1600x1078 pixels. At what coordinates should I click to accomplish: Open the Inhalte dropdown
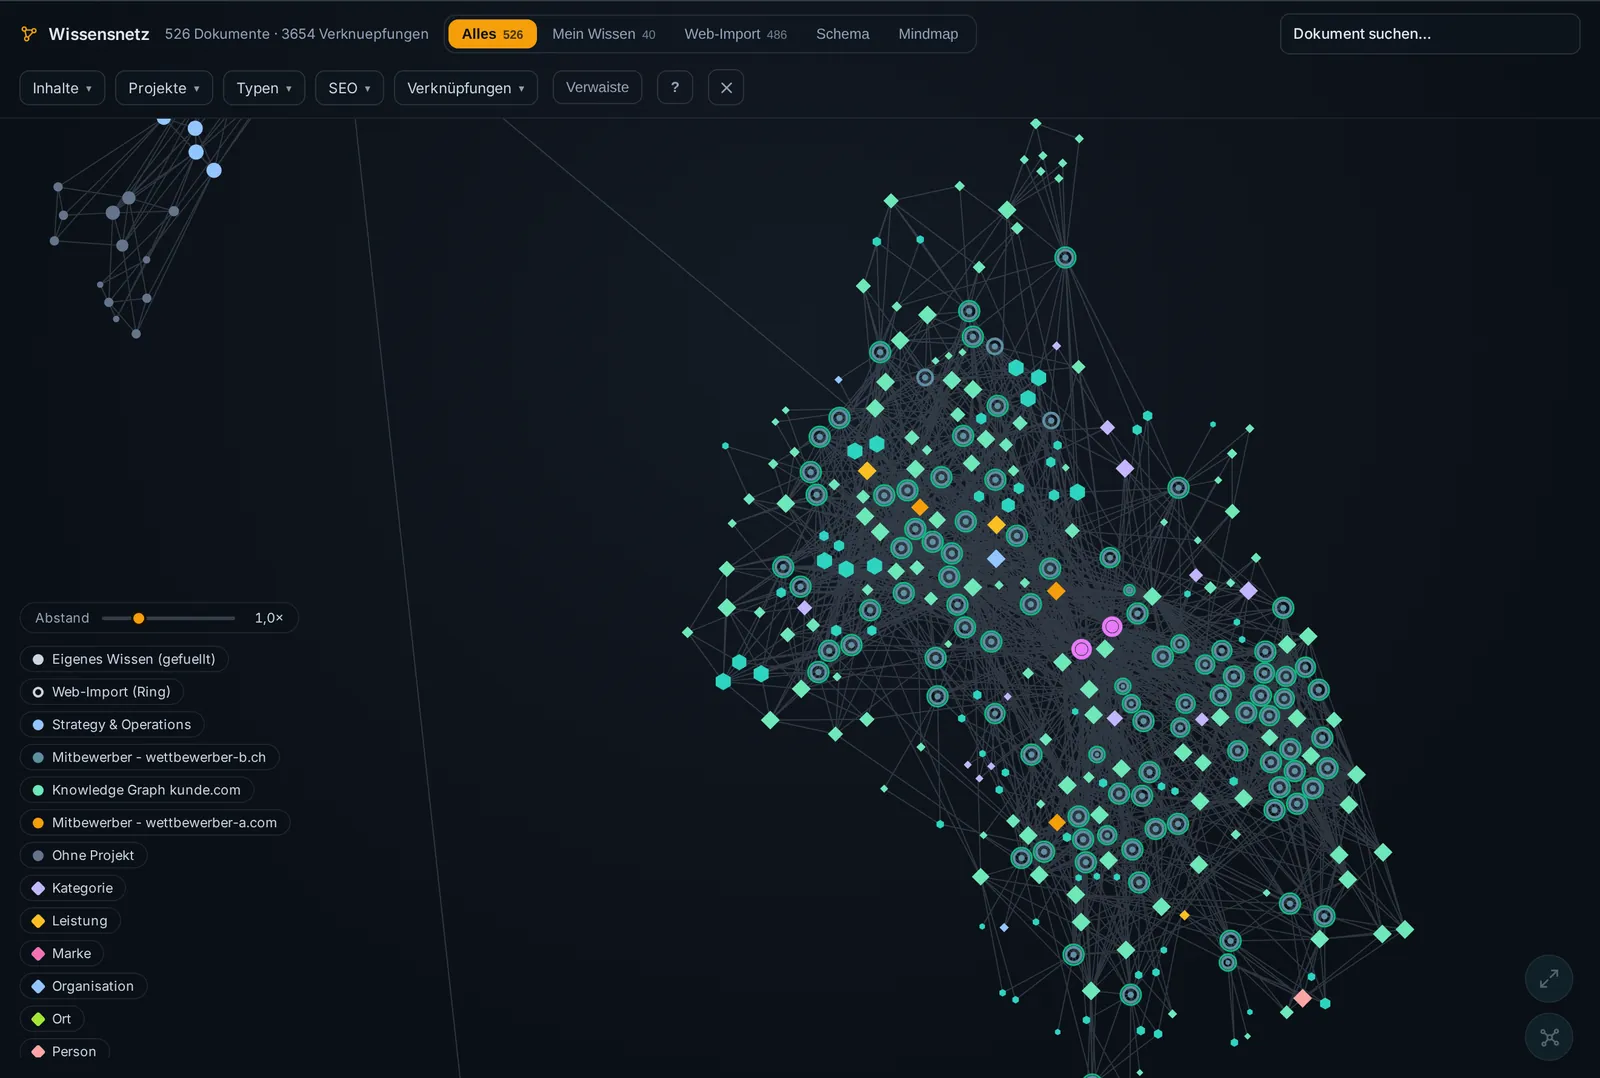pos(62,88)
